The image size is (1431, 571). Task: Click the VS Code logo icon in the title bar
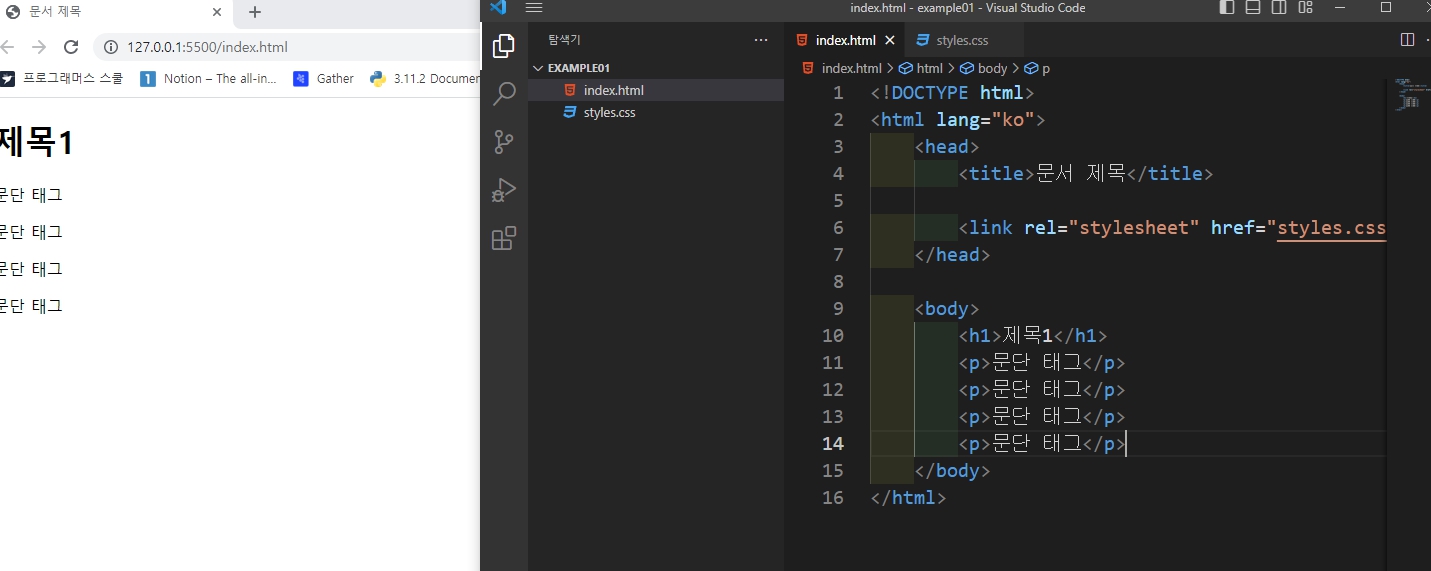click(498, 8)
